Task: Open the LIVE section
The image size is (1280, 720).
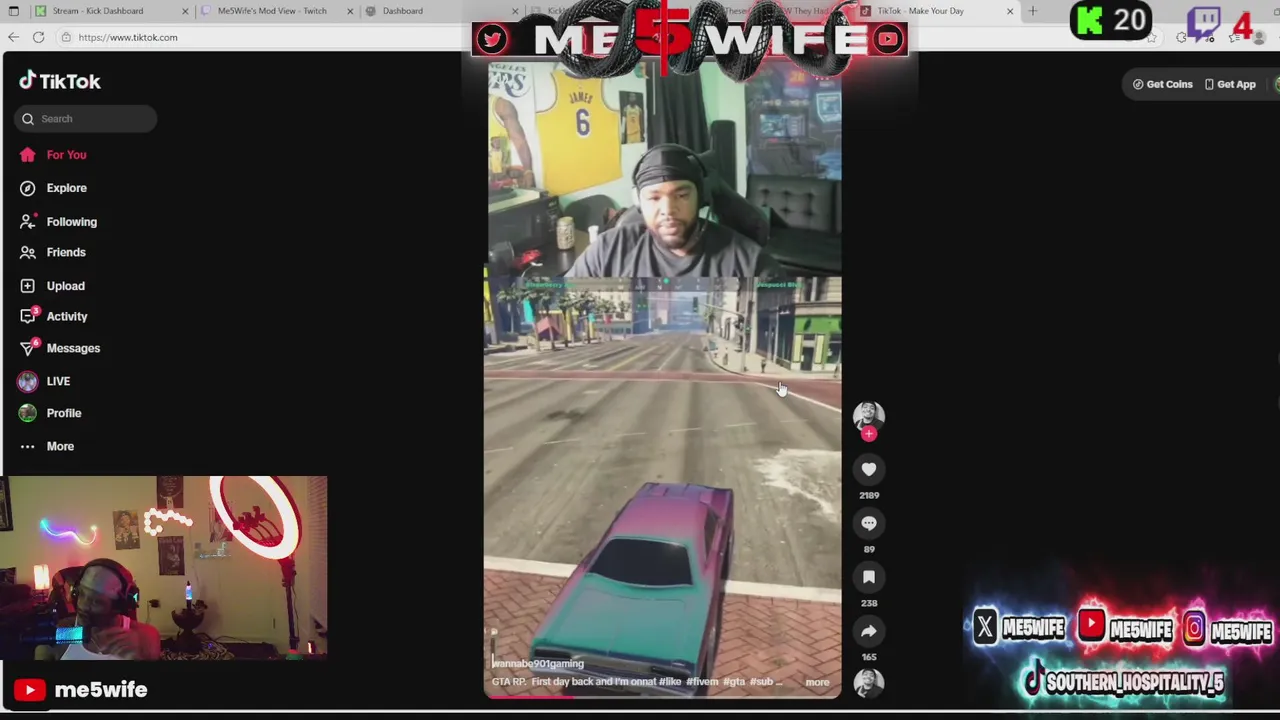Action: pyautogui.click(x=58, y=381)
